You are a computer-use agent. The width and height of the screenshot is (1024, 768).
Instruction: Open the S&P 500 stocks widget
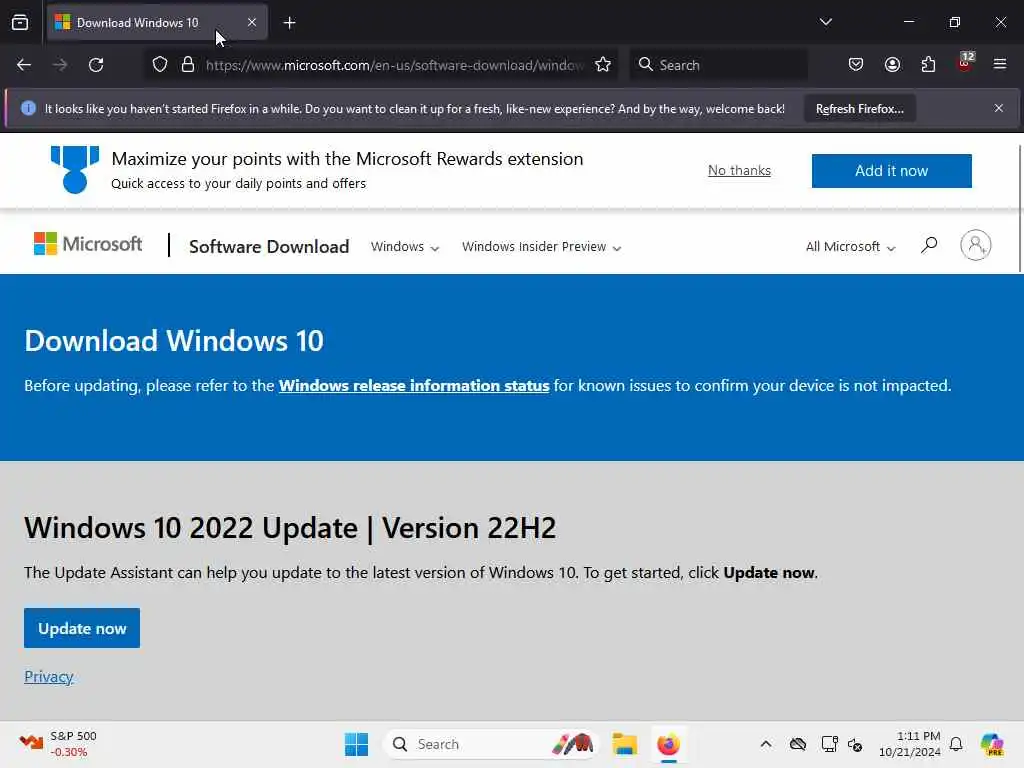pos(58,744)
